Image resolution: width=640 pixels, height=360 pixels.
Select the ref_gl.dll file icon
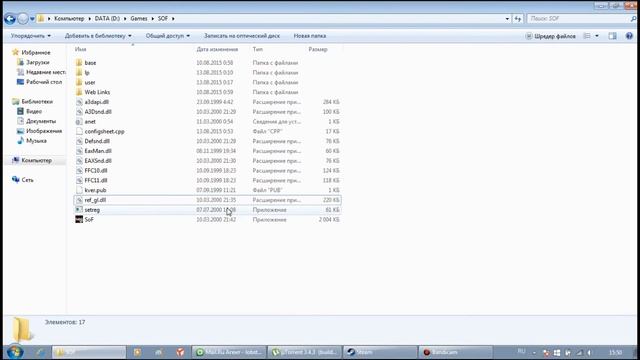79,200
